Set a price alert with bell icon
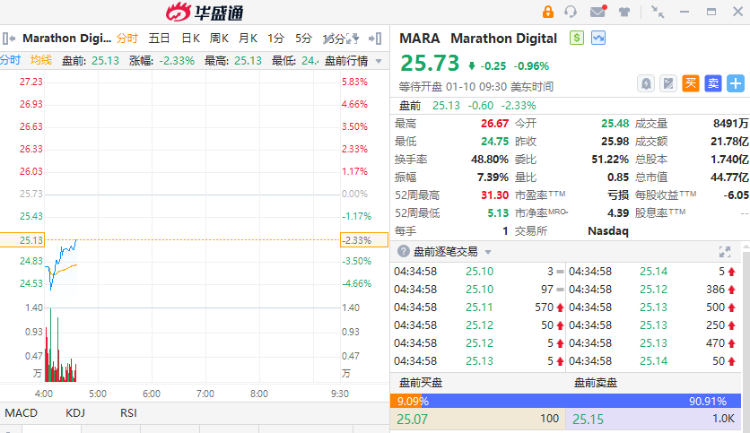The height and width of the screenshot is (433, 750). tap(646, 83)
